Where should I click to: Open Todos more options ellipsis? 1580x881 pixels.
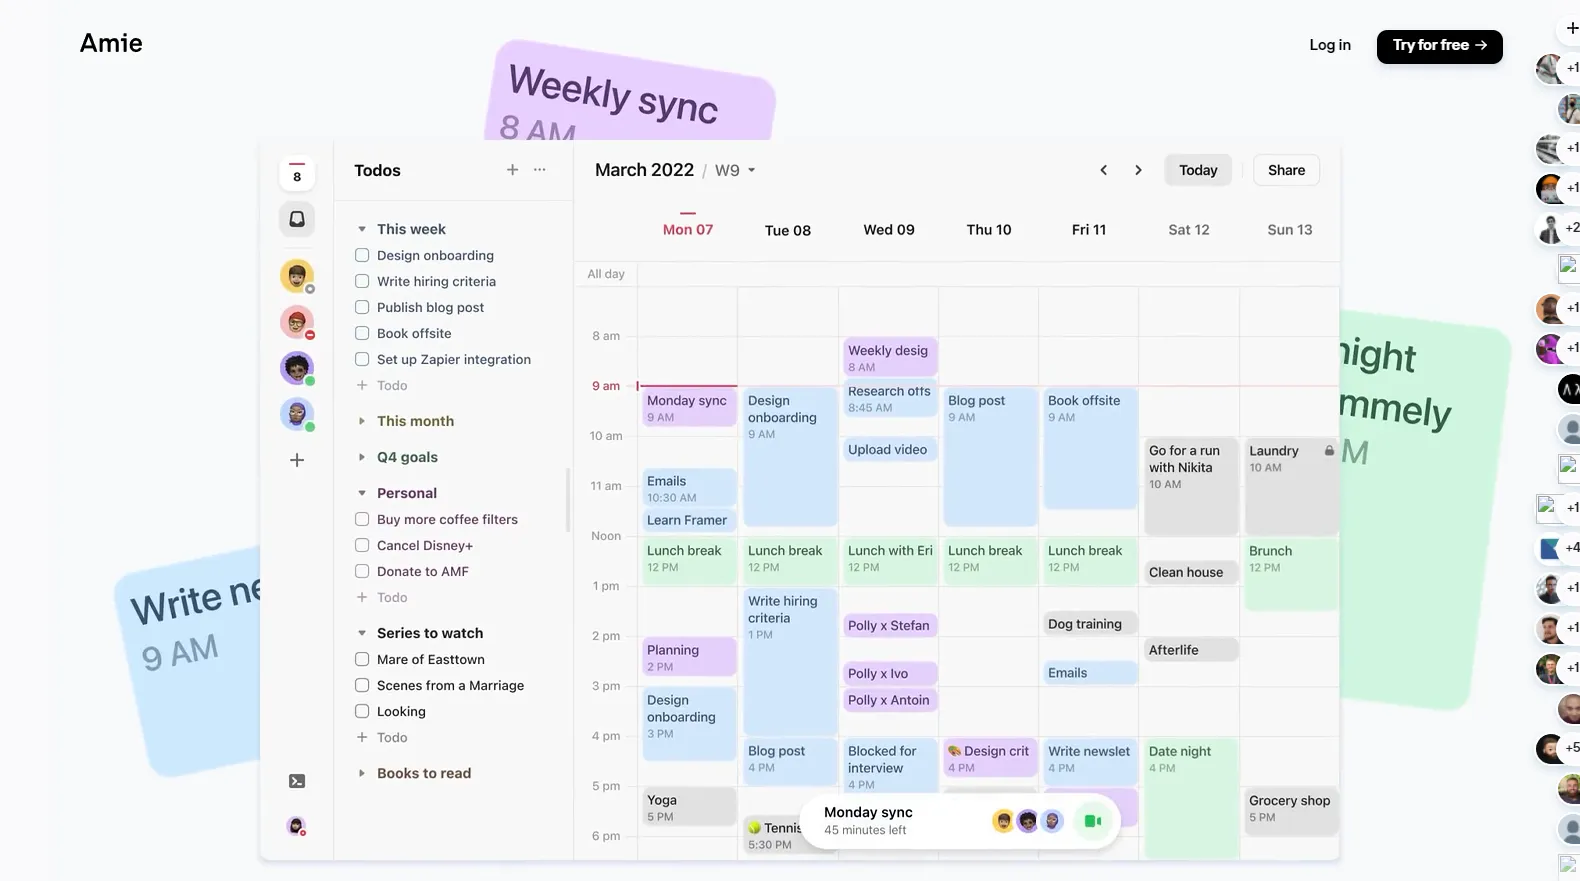(x=540, y=170)
